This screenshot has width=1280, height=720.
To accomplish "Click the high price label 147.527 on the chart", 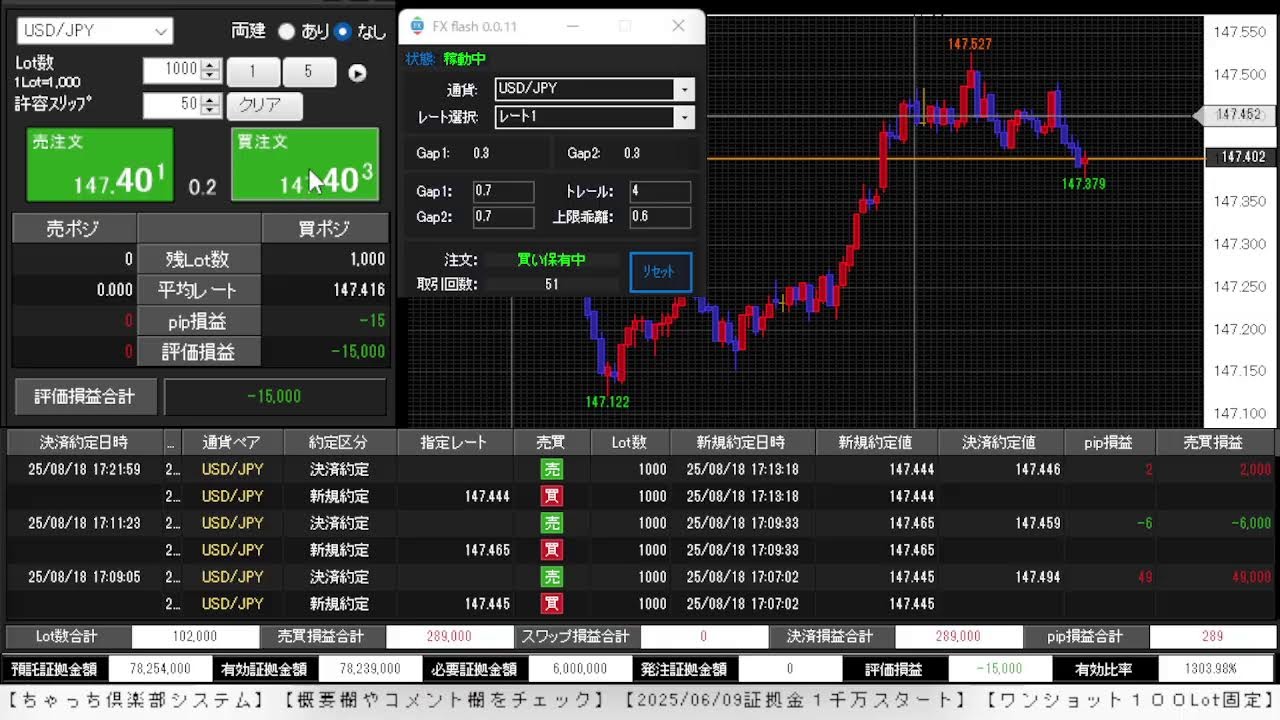I will (970, 44).
